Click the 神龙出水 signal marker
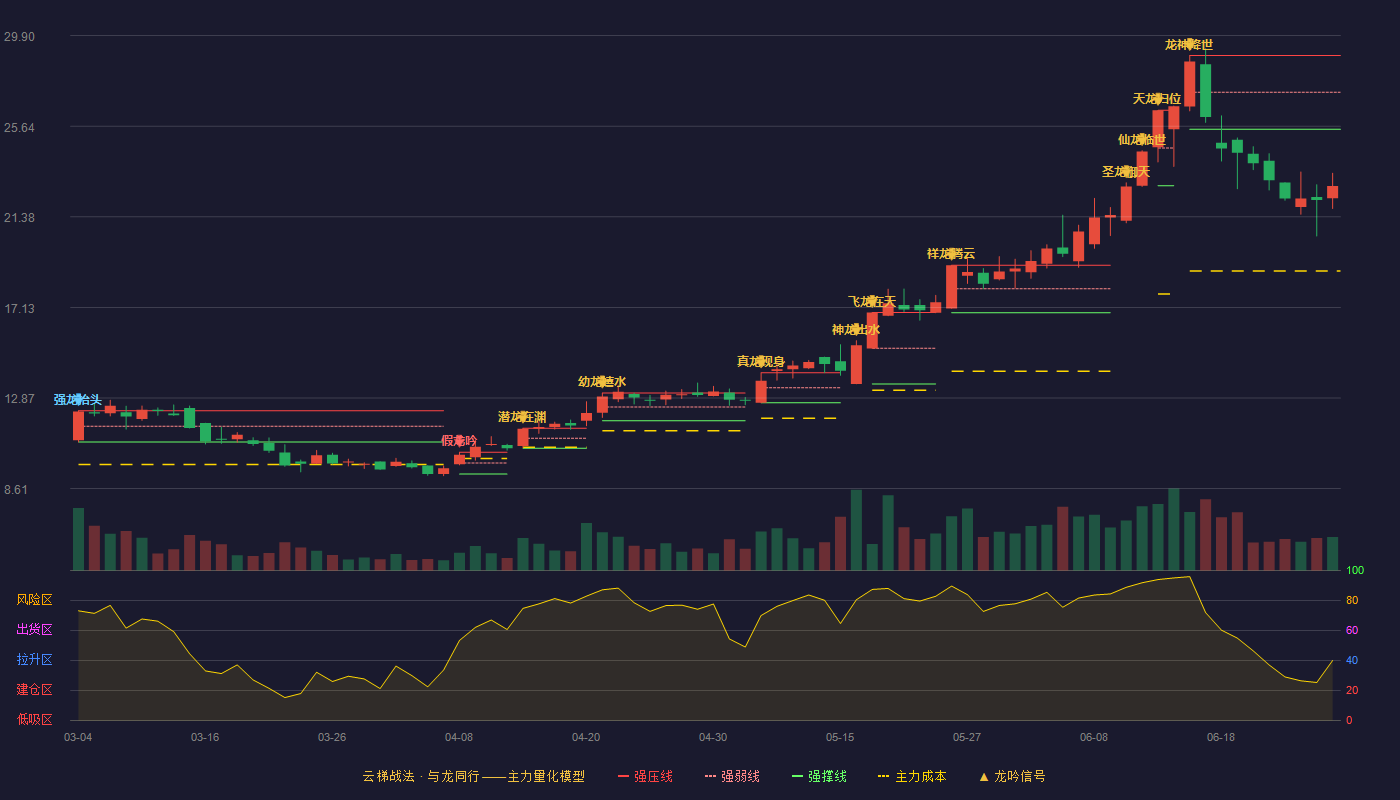This screenshot has height=800, width=1400. pyautogui.click(x=856, y=330)
